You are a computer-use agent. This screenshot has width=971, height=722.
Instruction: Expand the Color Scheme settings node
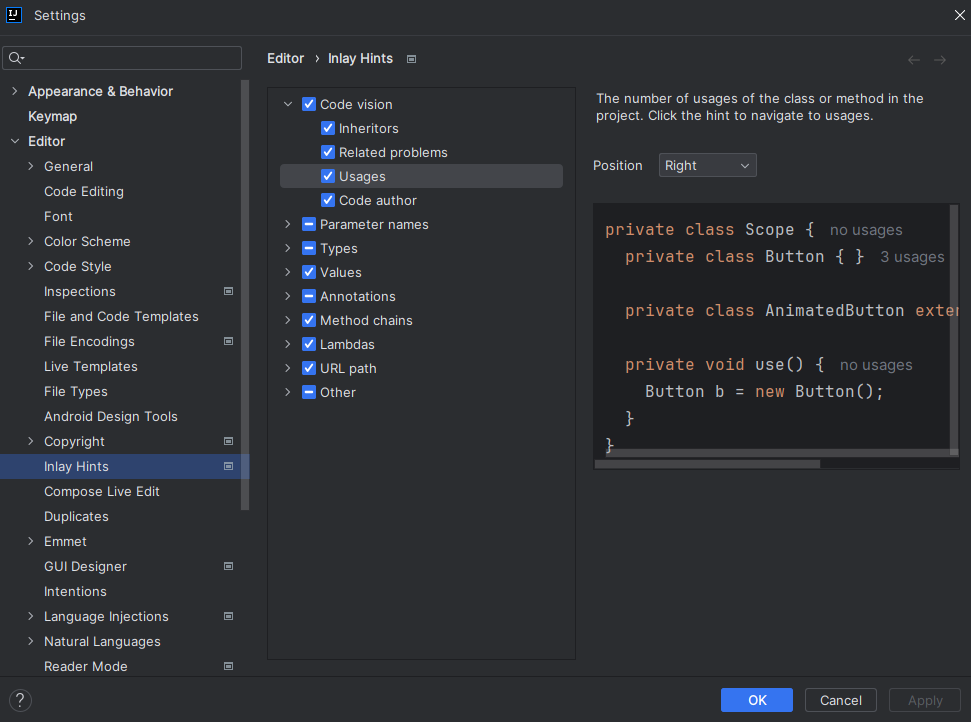(x=31, y=241)
